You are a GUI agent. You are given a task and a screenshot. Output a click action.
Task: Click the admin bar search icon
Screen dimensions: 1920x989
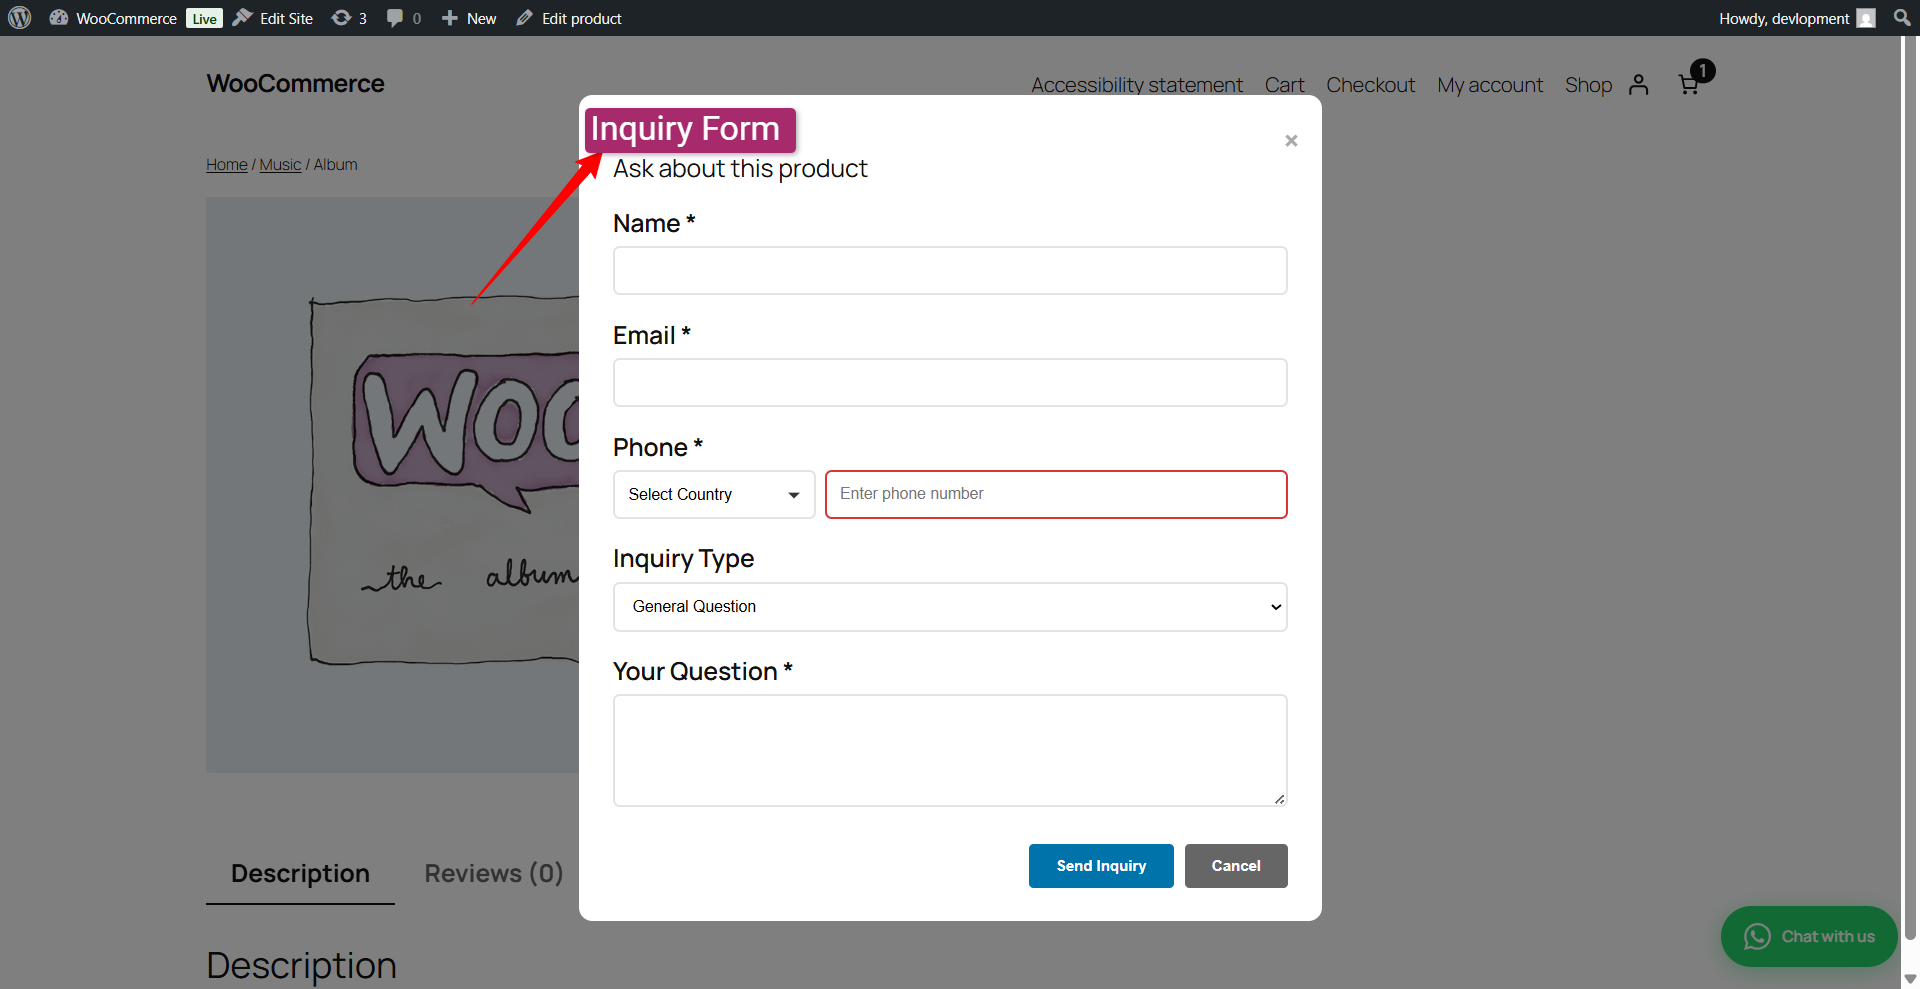pyautogui.click(x=1902, y=18)
